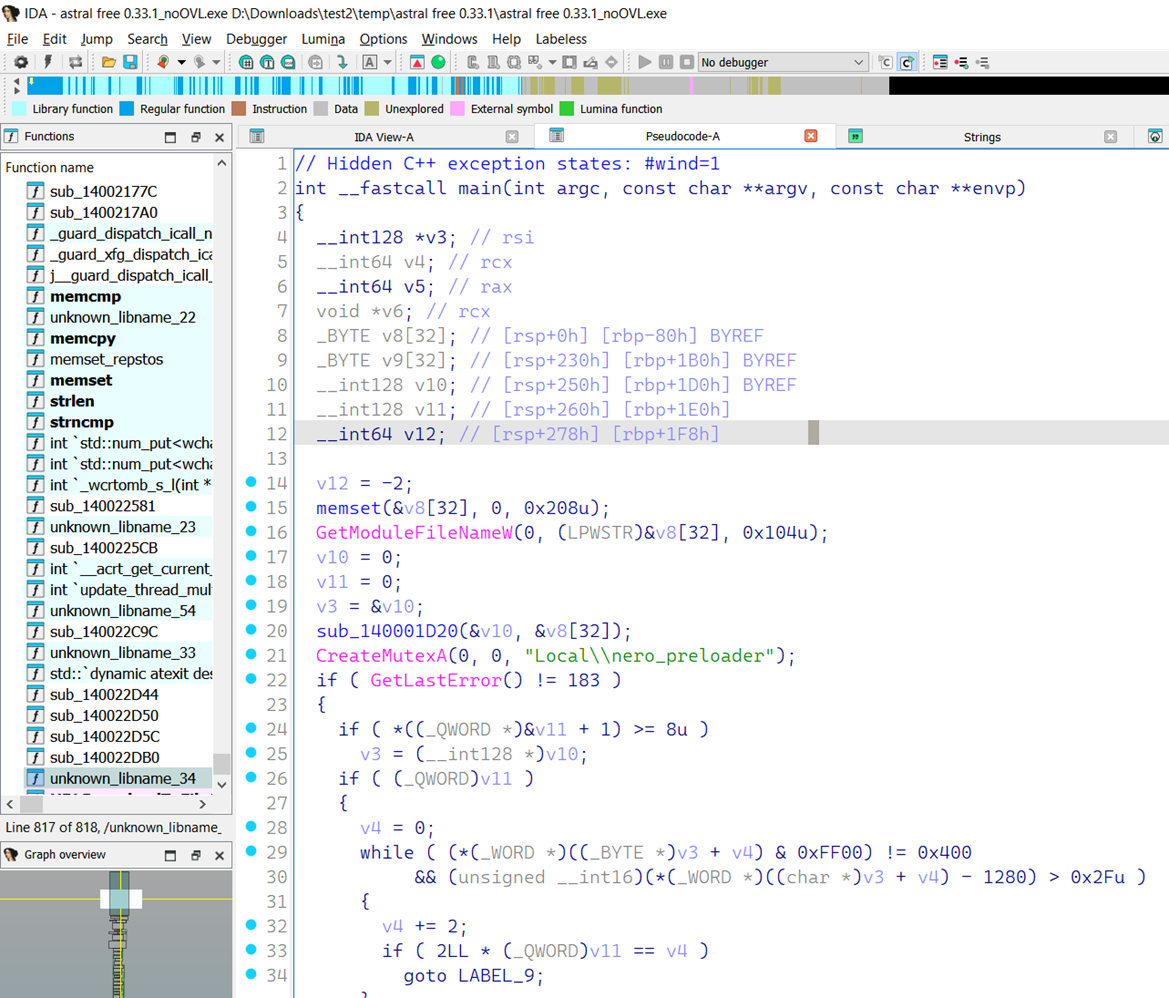This screenshot has height=998, width=1169.
Task: Click the breakpoint list icon in toolbar
Action: [940, 62]
